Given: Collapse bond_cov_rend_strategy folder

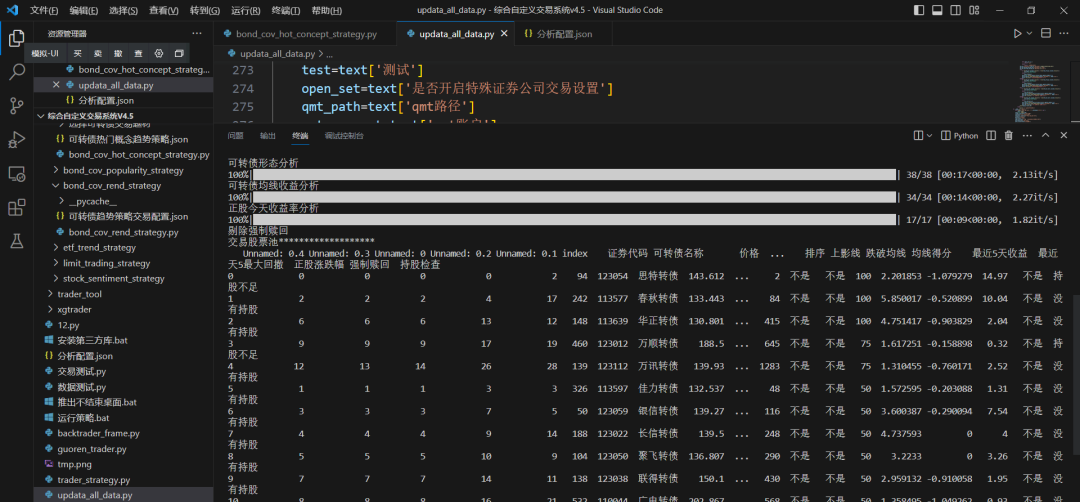Looking at the screenshot, I should pos(112,185).
